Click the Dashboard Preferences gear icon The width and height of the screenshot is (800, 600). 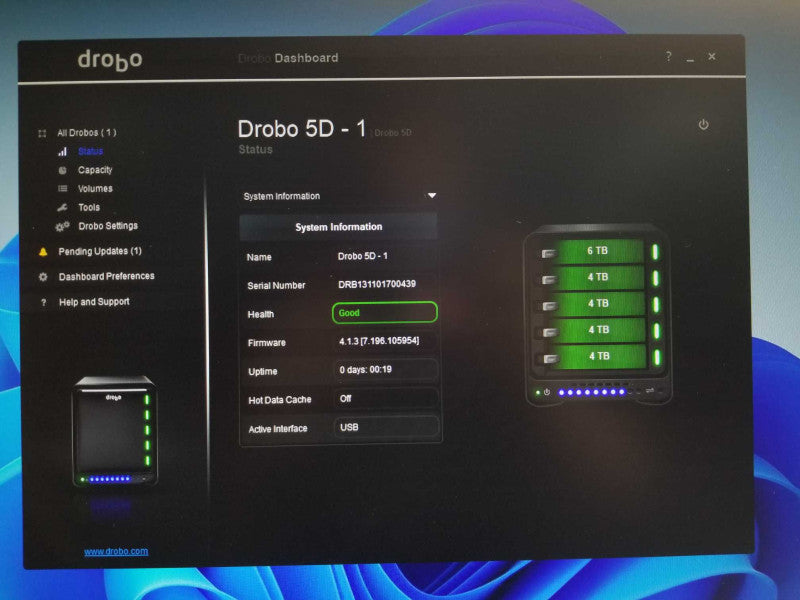click(43, 277)
